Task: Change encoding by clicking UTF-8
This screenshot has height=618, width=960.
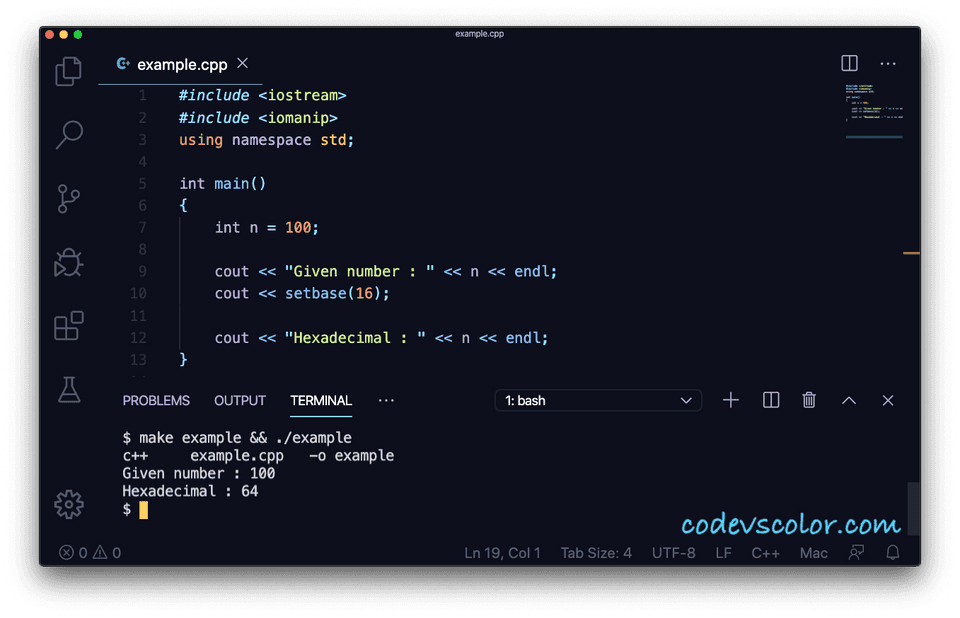Action: 673,552
